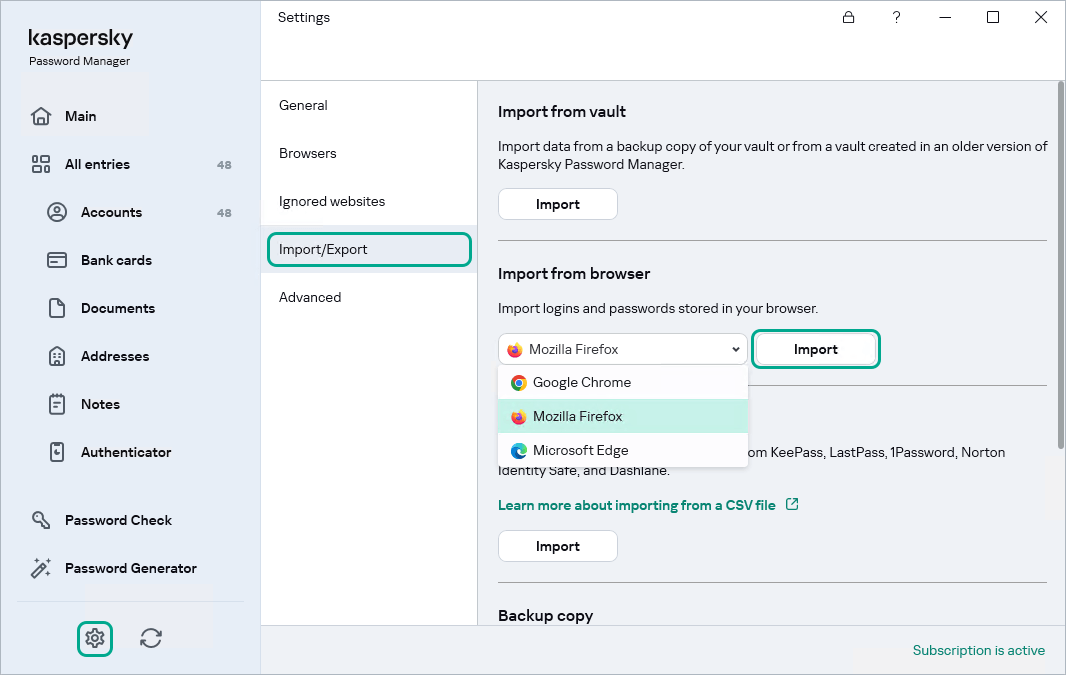Minimize the Settings window

[945, 17]
